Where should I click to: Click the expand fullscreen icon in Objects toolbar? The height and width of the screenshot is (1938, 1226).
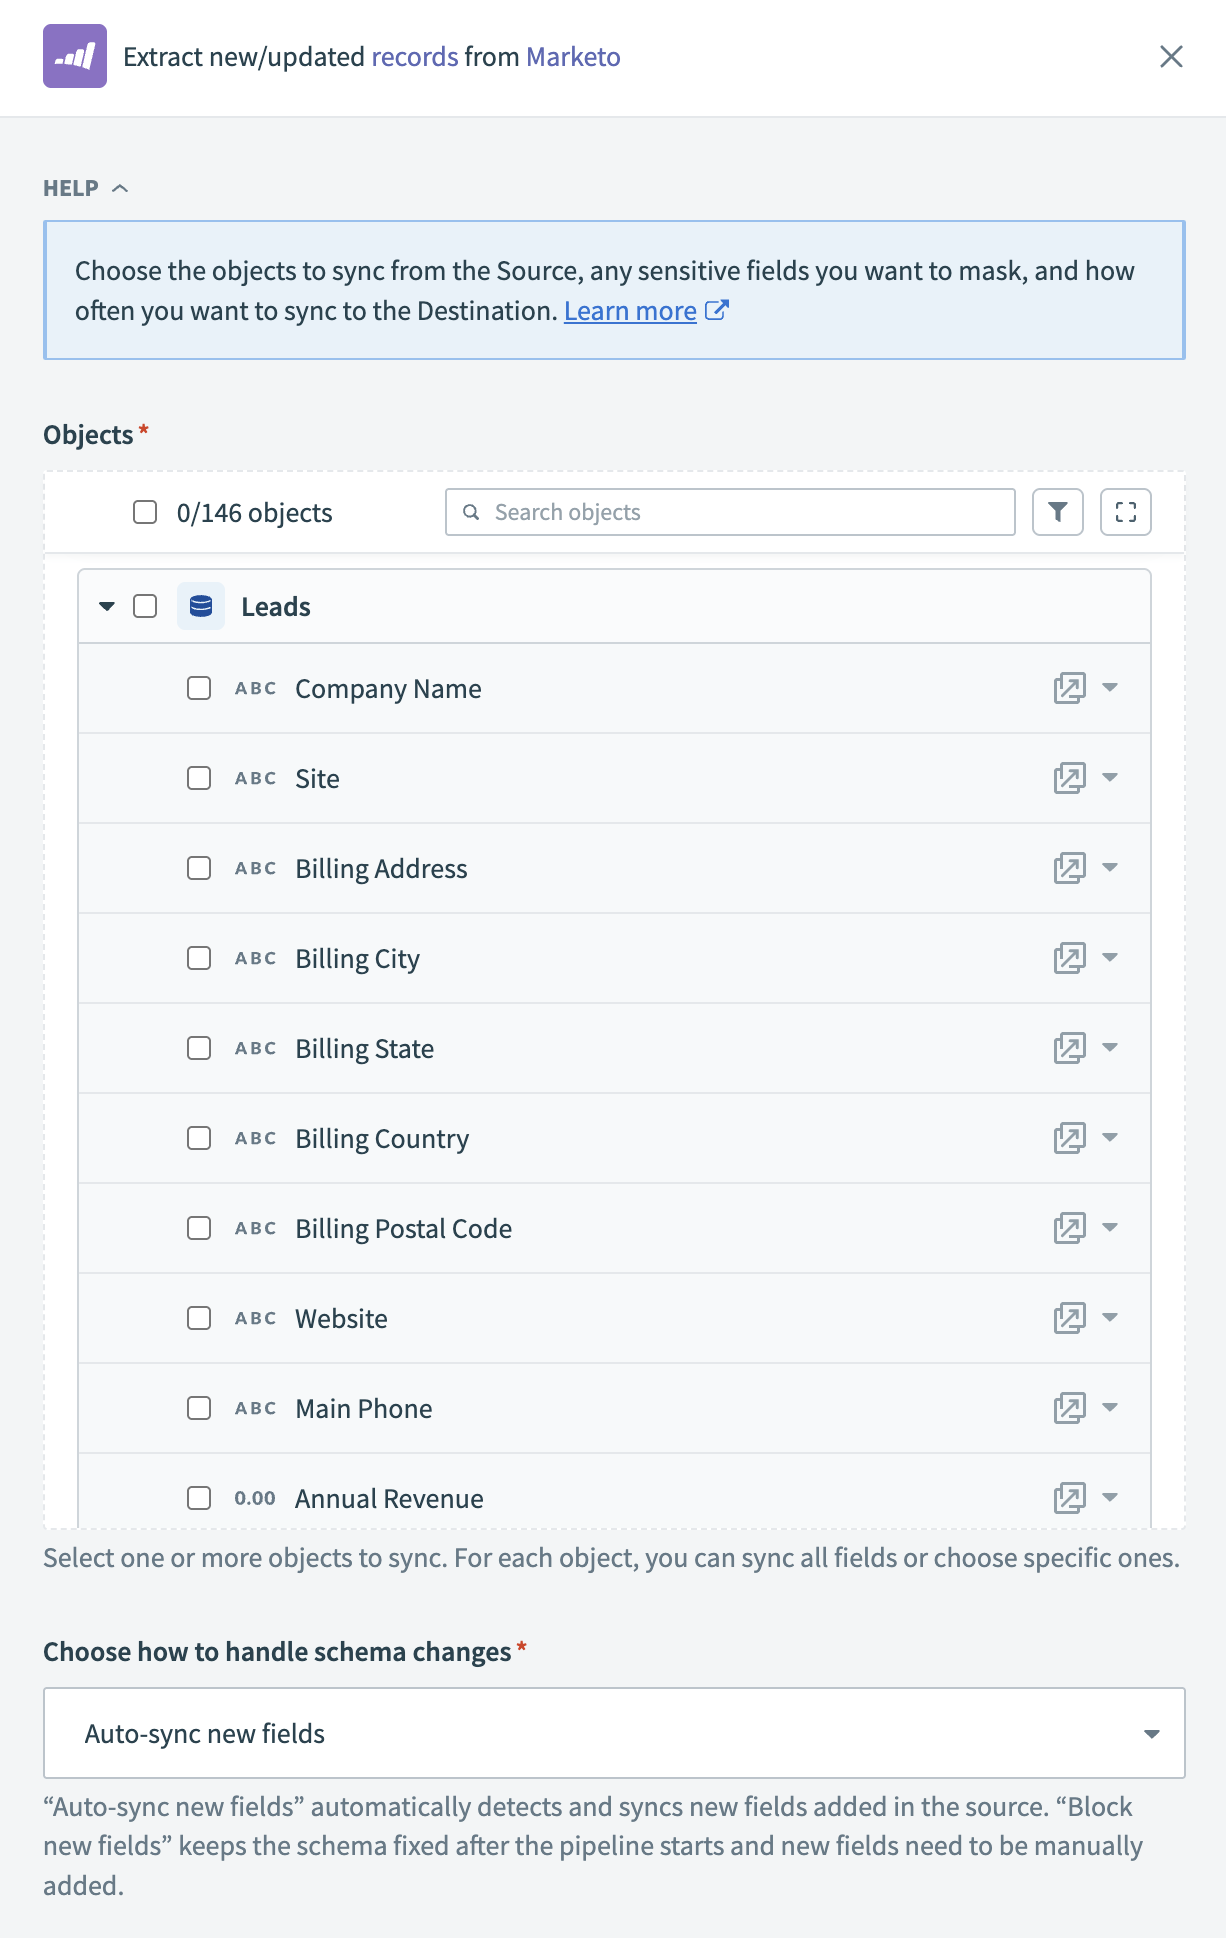pyautogui.click(x=1125, y=512)
